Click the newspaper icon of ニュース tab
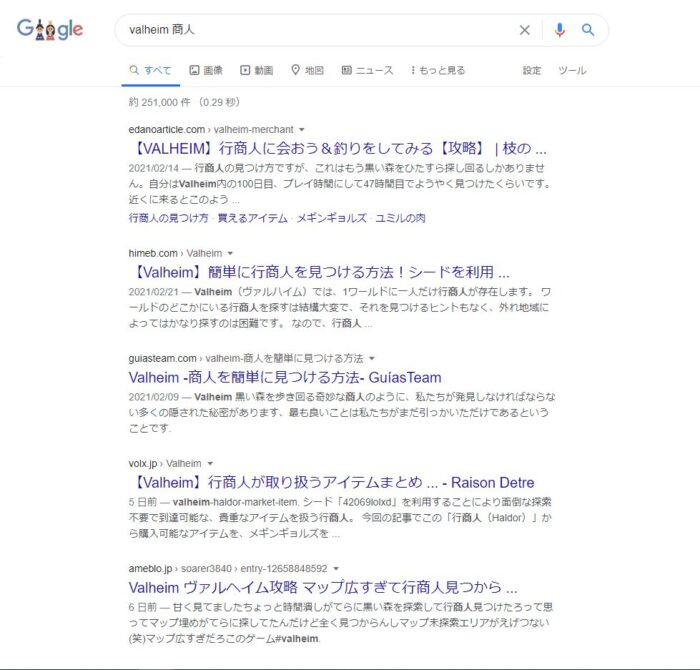Screen dimensions: 700x670 347,70
